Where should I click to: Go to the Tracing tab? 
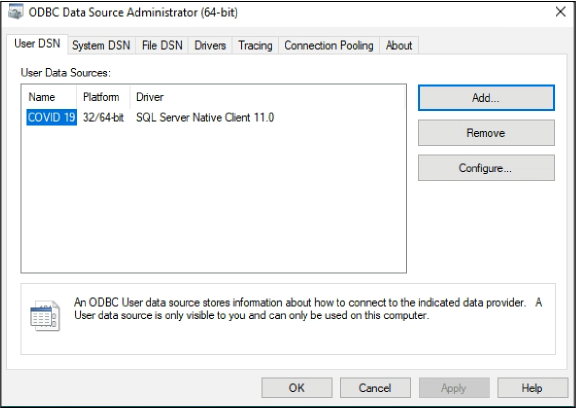tap(255, 46)
